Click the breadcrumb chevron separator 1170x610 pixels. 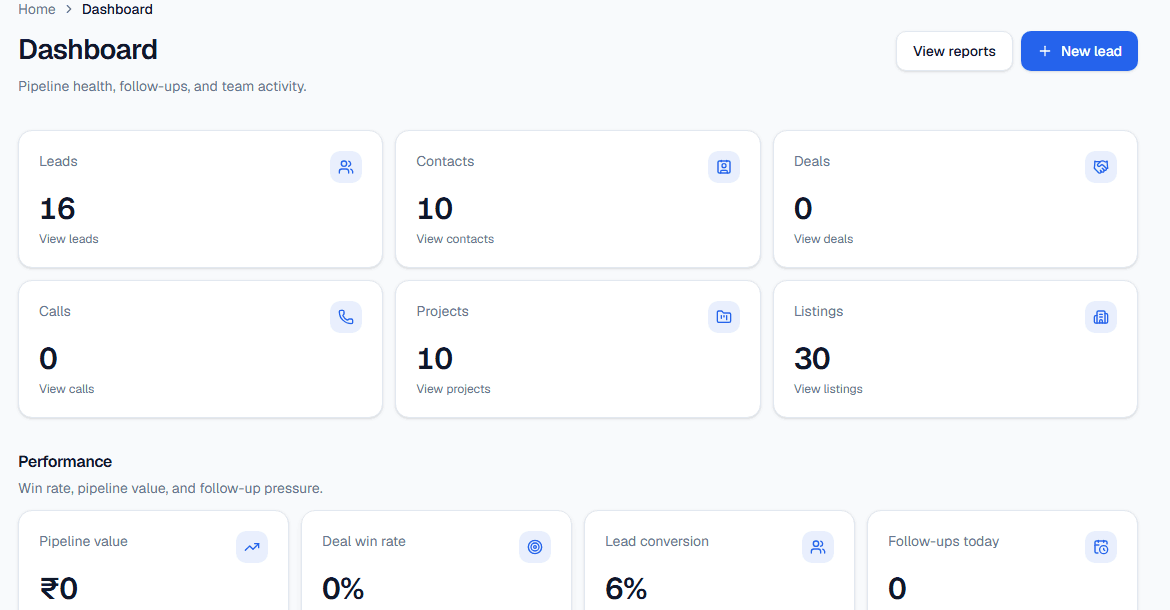tap(69, 10)
